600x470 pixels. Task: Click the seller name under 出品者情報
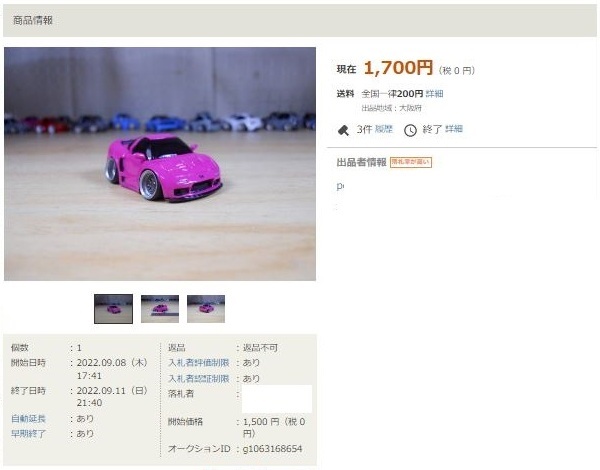click(x=340, y=186)
